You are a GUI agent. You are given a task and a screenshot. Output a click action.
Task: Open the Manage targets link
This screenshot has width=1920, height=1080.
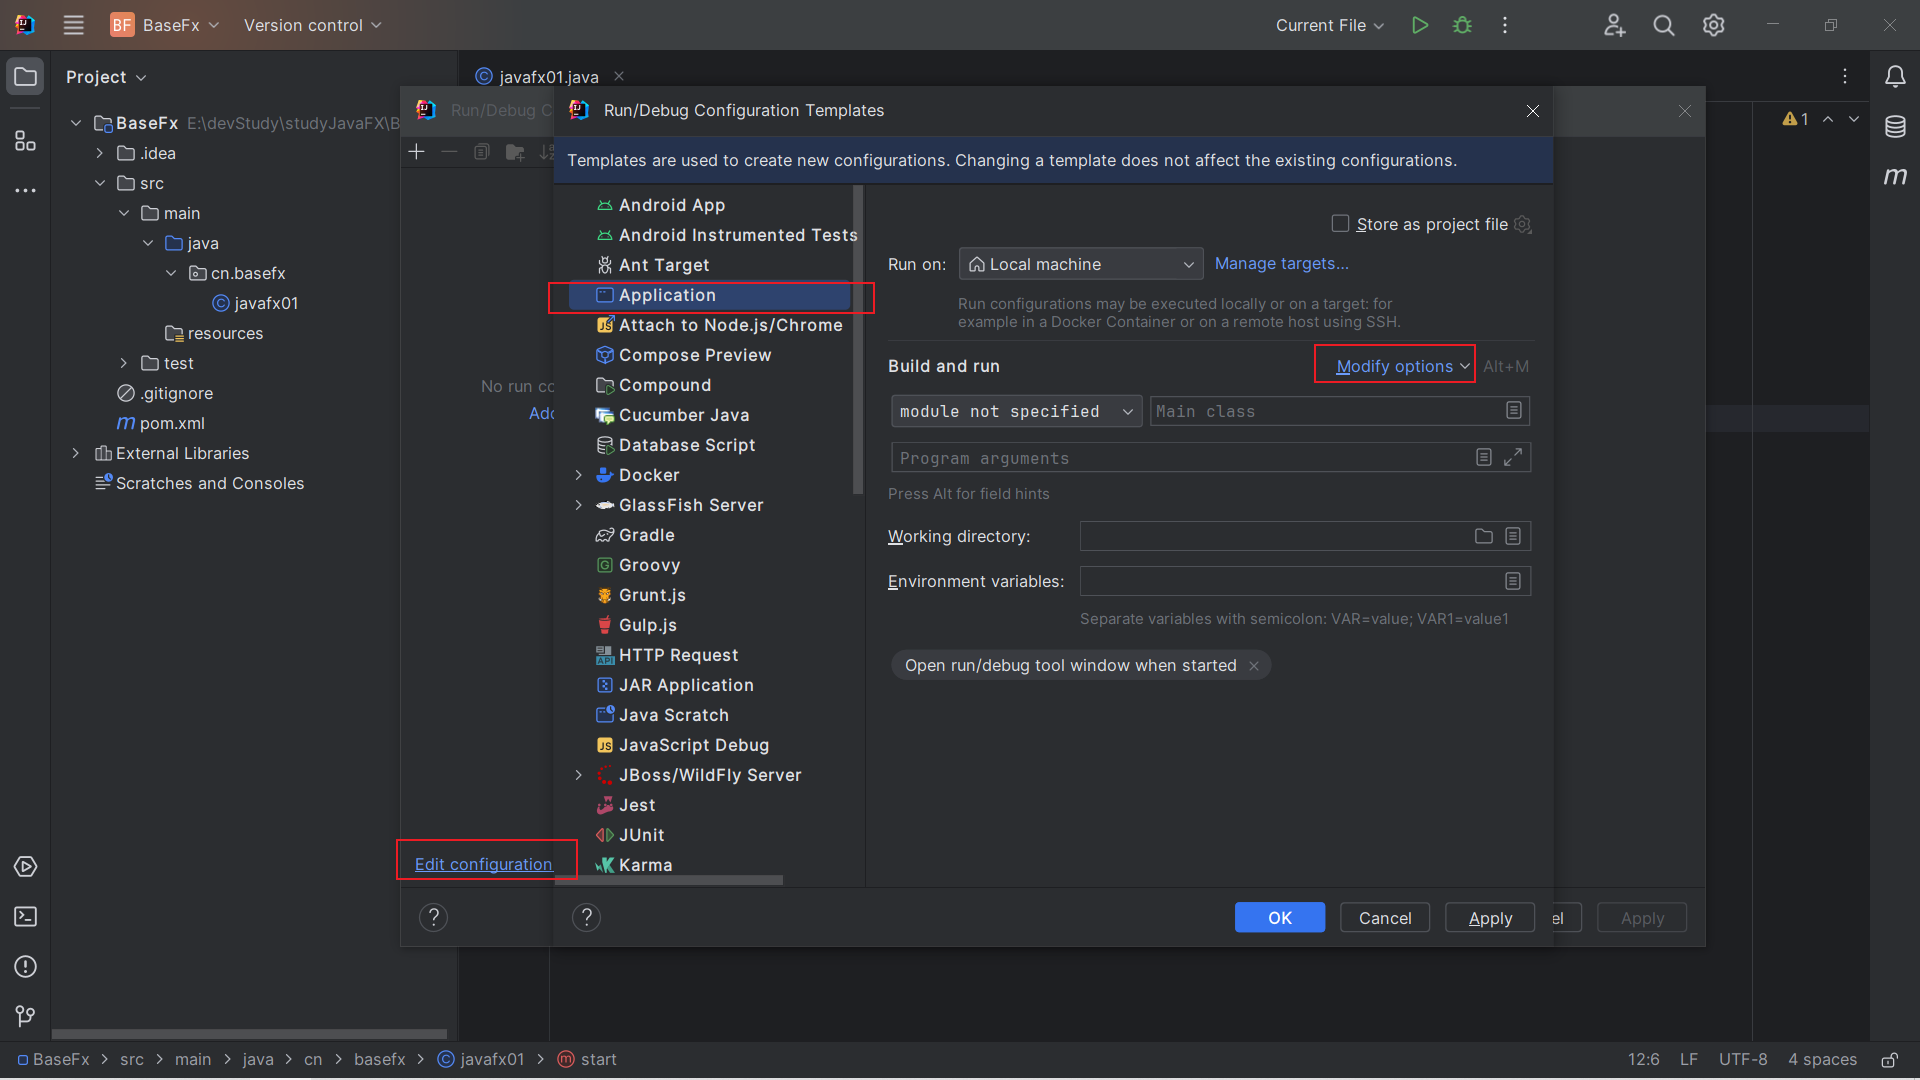pos(1281,264)
